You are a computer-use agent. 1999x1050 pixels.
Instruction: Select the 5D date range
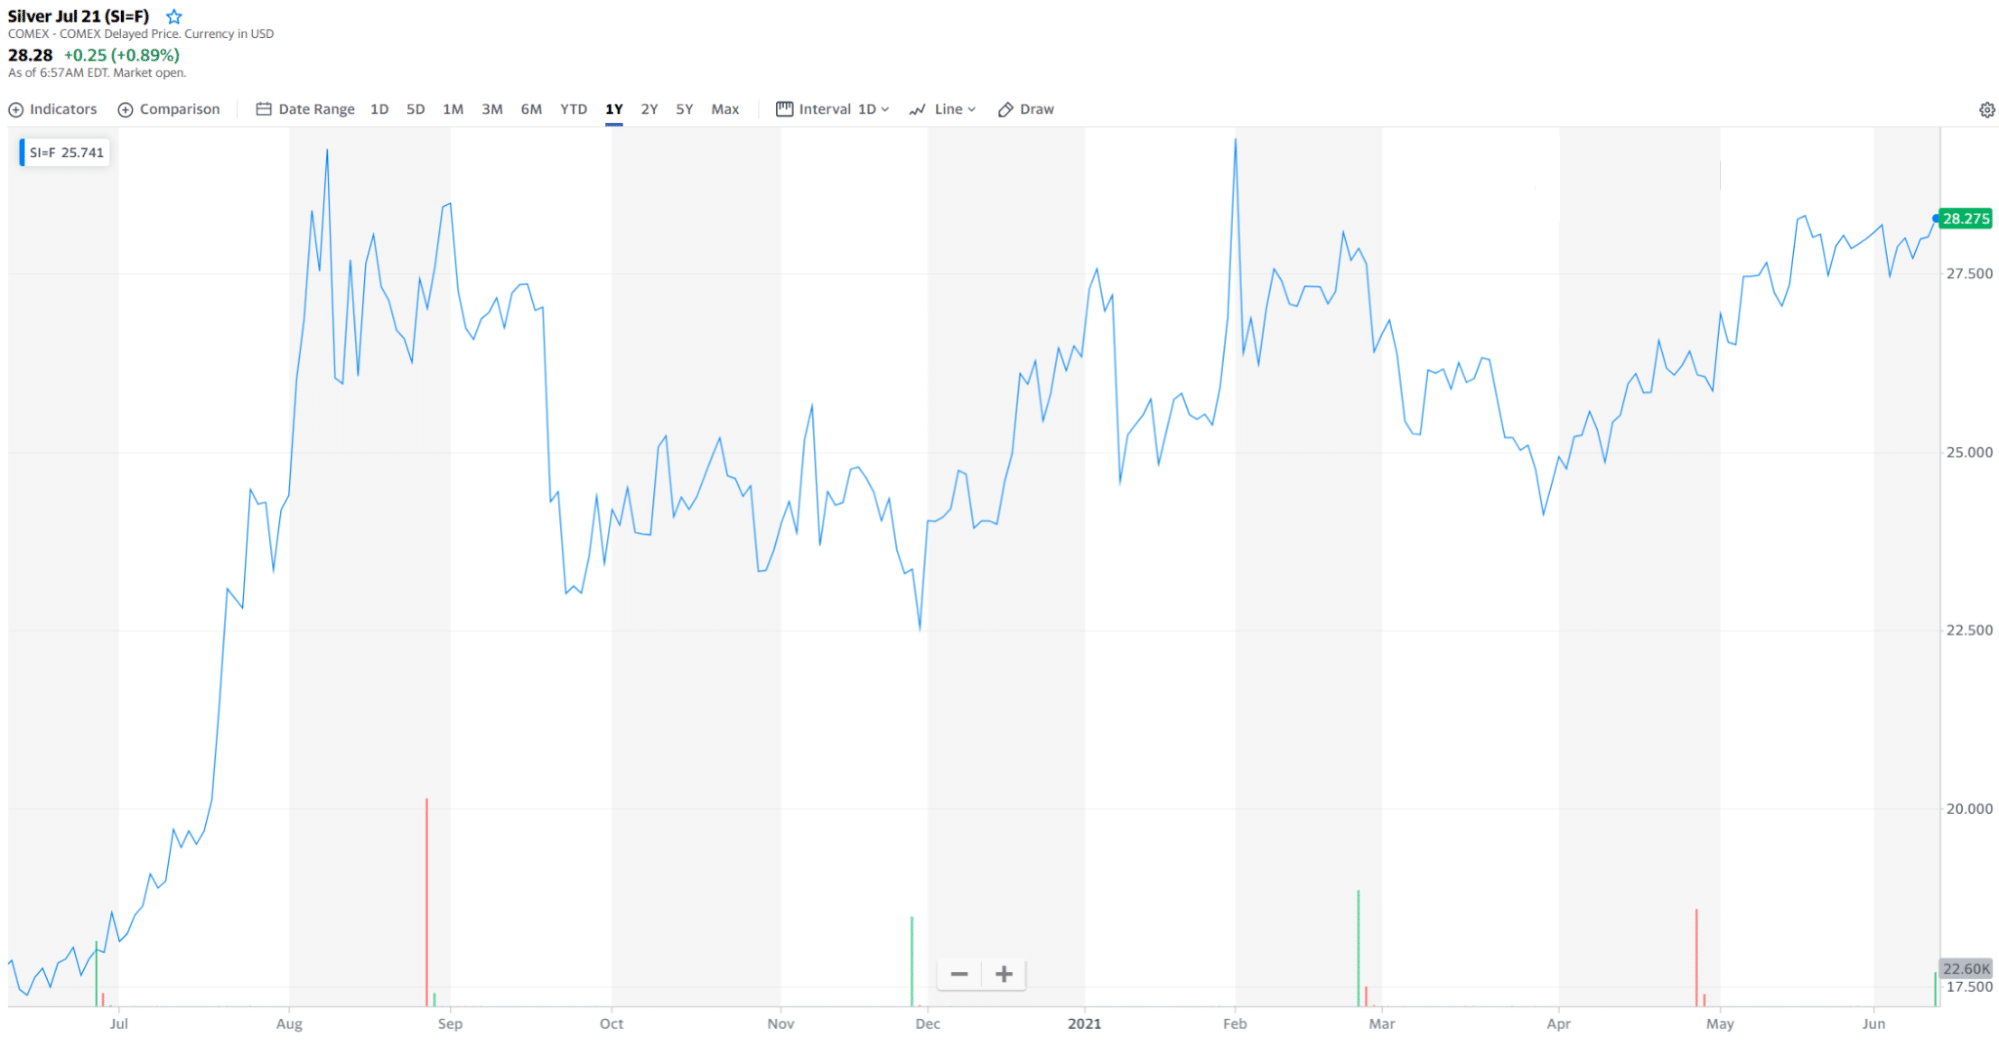pos(416,109)
